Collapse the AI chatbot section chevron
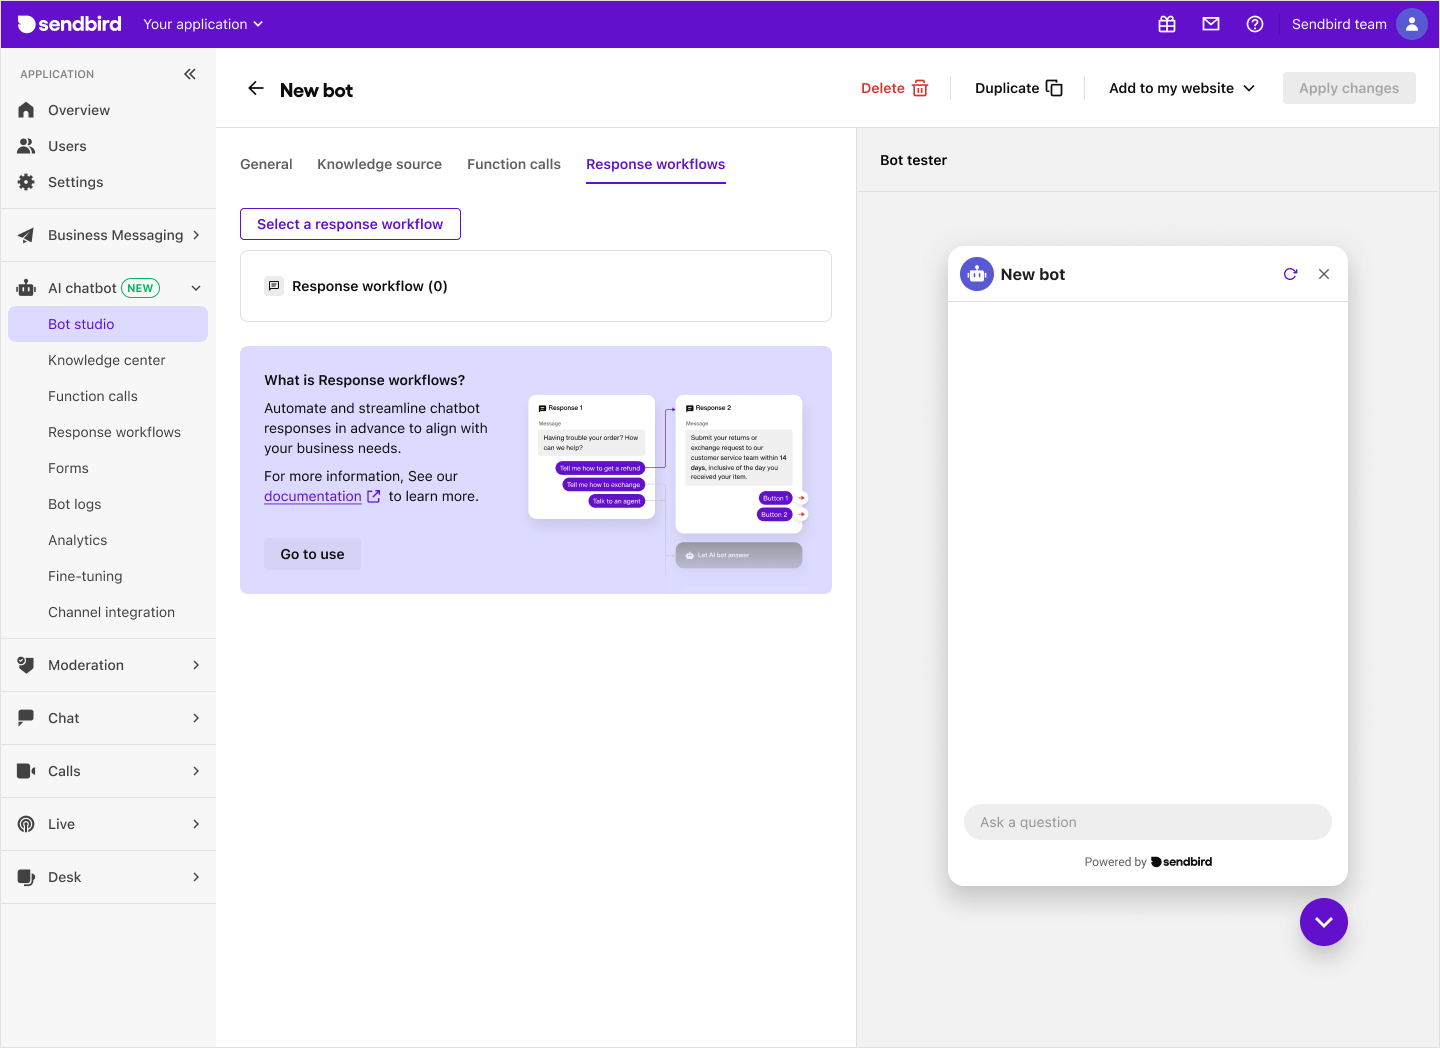This screenshot has height=1048, width=1440. tap(196, 288)
